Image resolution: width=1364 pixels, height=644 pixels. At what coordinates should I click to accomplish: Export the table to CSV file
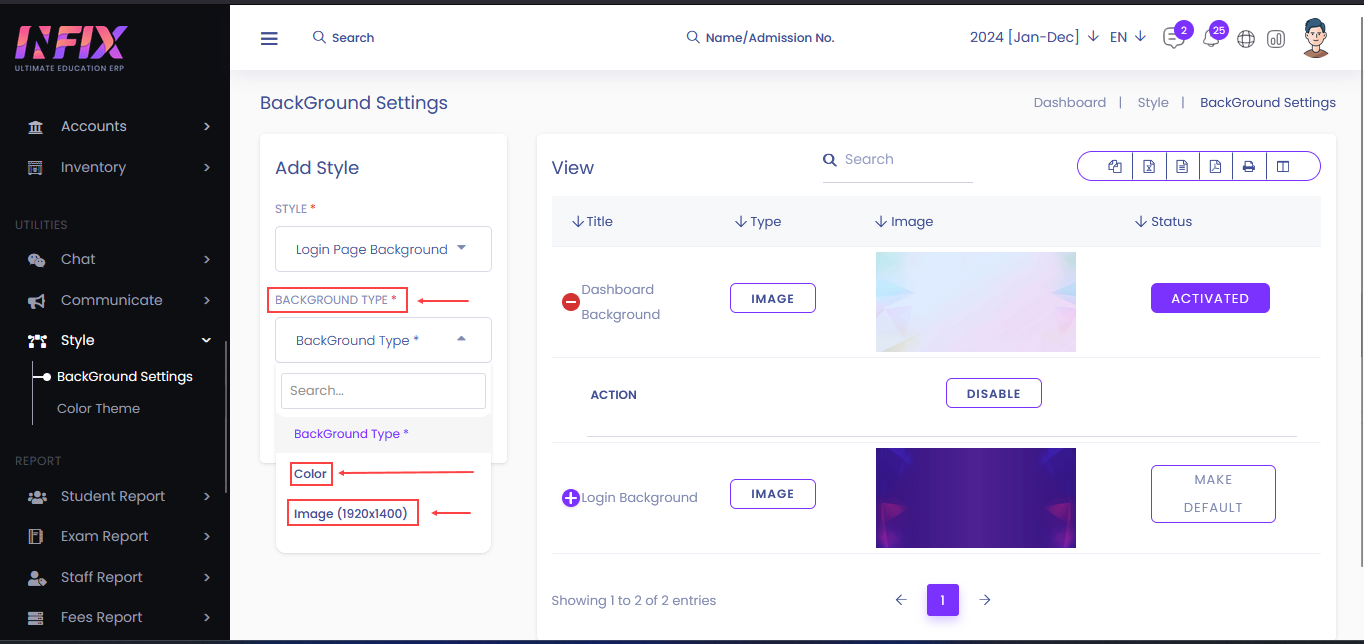(1182, 167)
